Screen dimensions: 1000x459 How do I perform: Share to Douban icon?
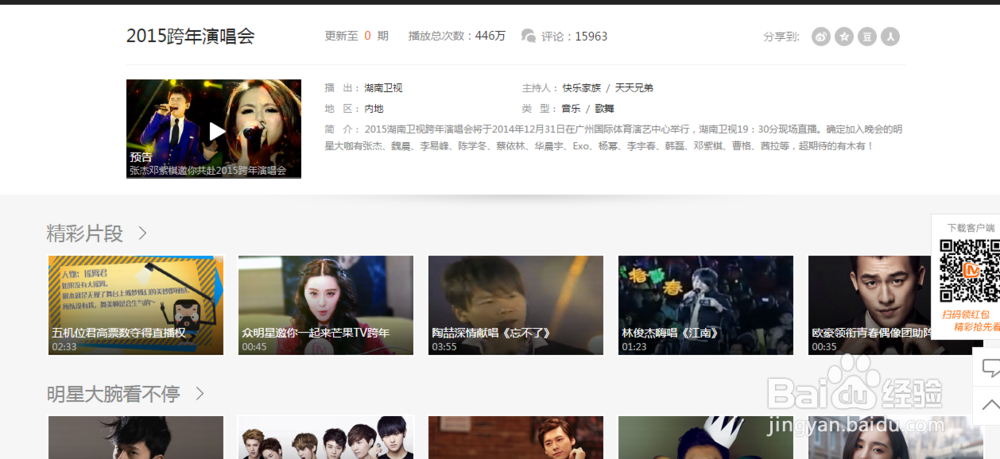click(x=867, y=37)
